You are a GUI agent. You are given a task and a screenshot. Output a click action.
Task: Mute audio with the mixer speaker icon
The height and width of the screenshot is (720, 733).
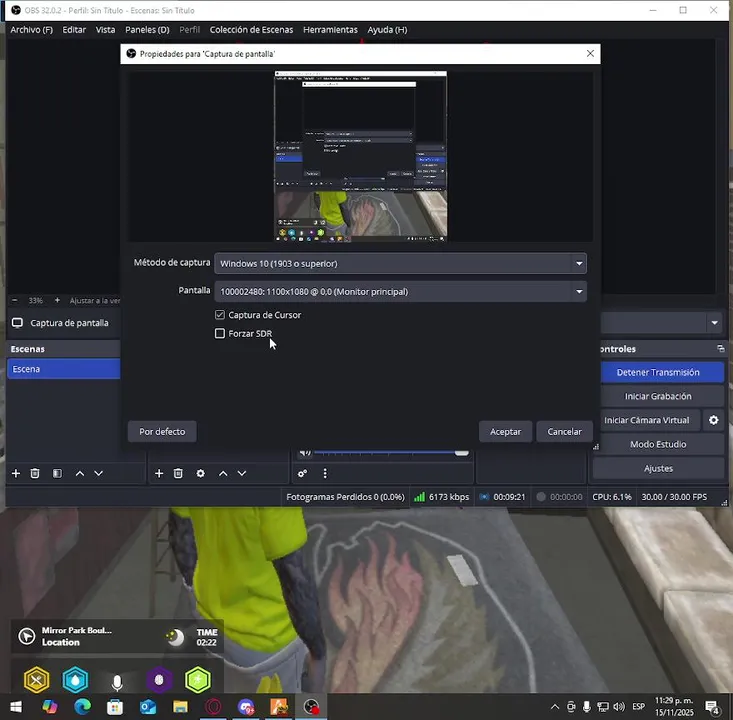click(305, 452)
